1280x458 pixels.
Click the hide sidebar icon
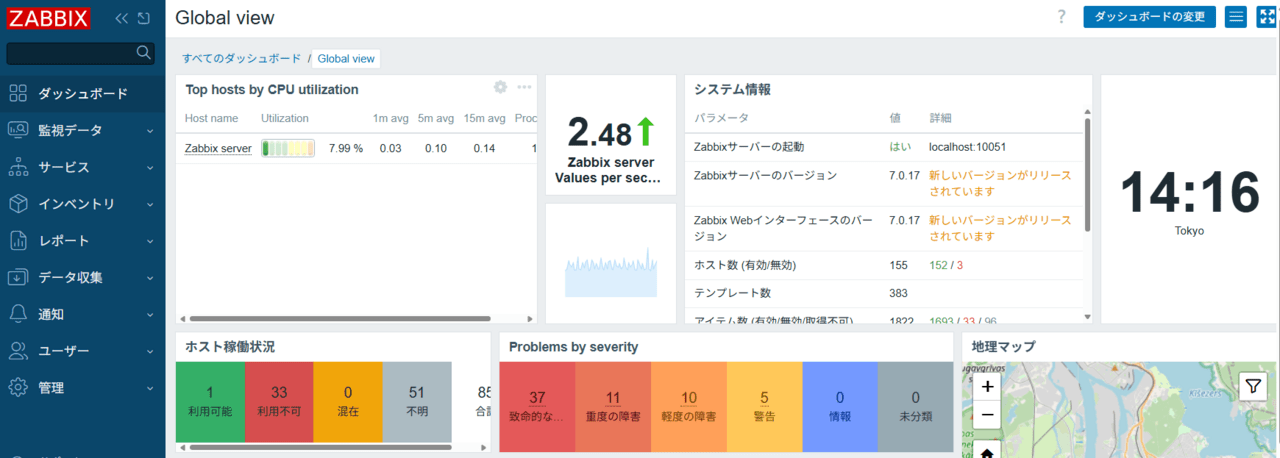144,18
